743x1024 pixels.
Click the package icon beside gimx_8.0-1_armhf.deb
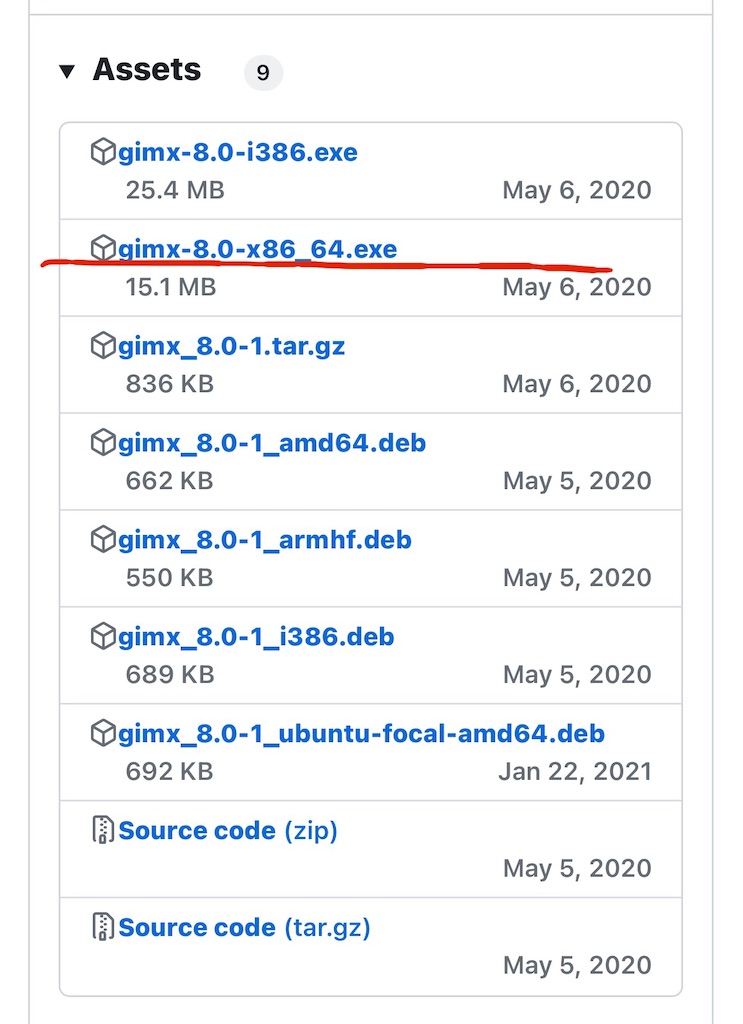103,540
